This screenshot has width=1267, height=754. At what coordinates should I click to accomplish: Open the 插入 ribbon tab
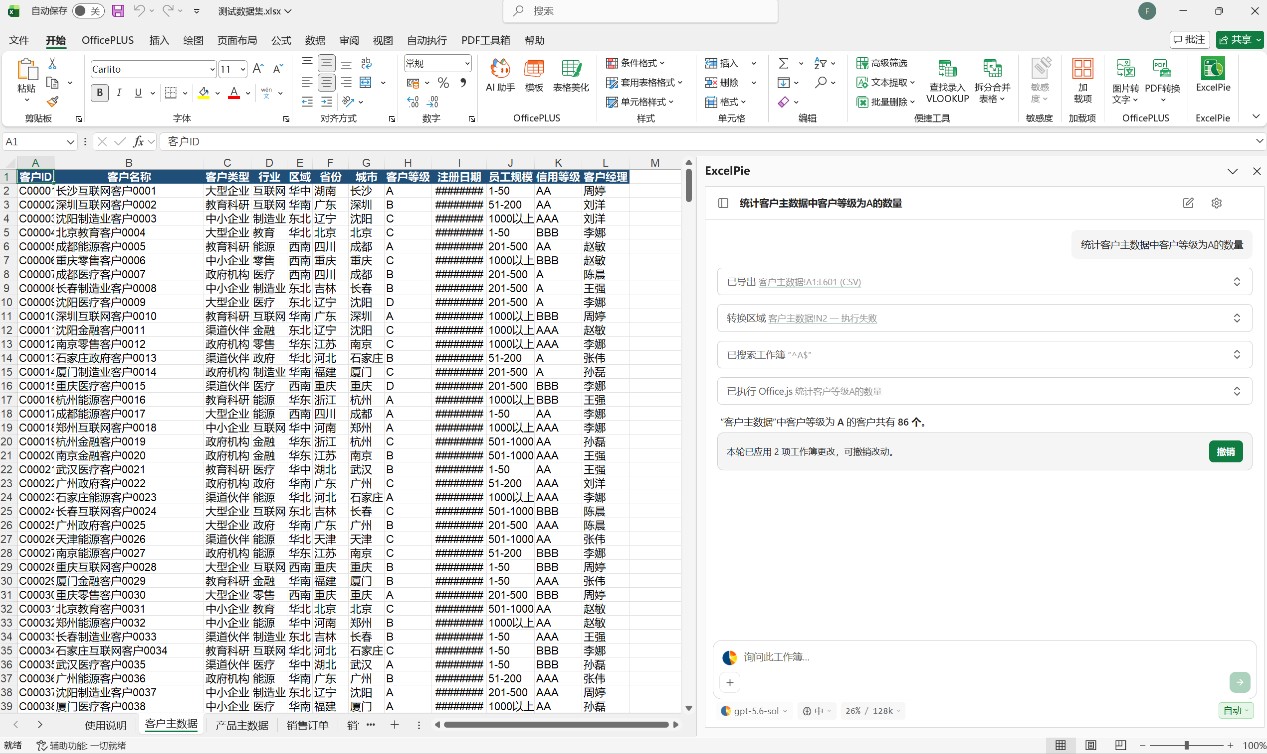(x=159, y=40)
